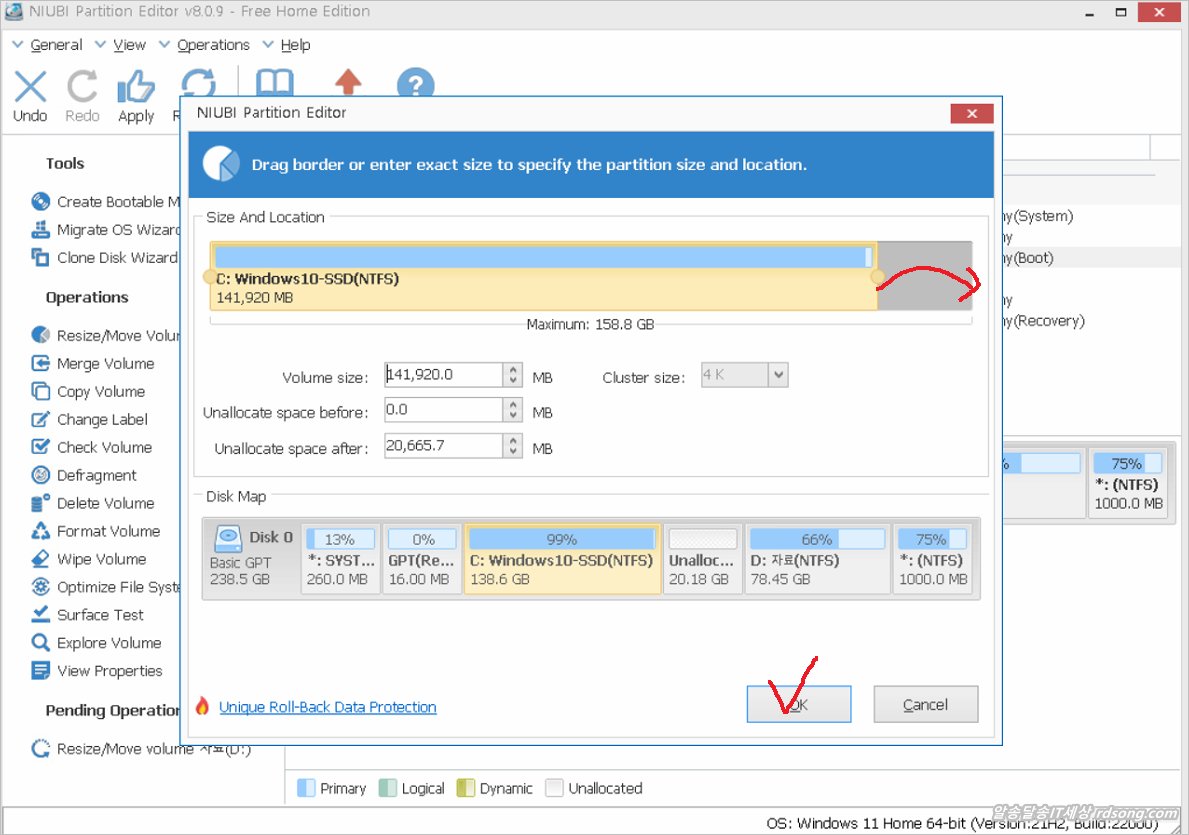Expand the Cluster size dropdown

pyautogui.click(x=778, y=376)
